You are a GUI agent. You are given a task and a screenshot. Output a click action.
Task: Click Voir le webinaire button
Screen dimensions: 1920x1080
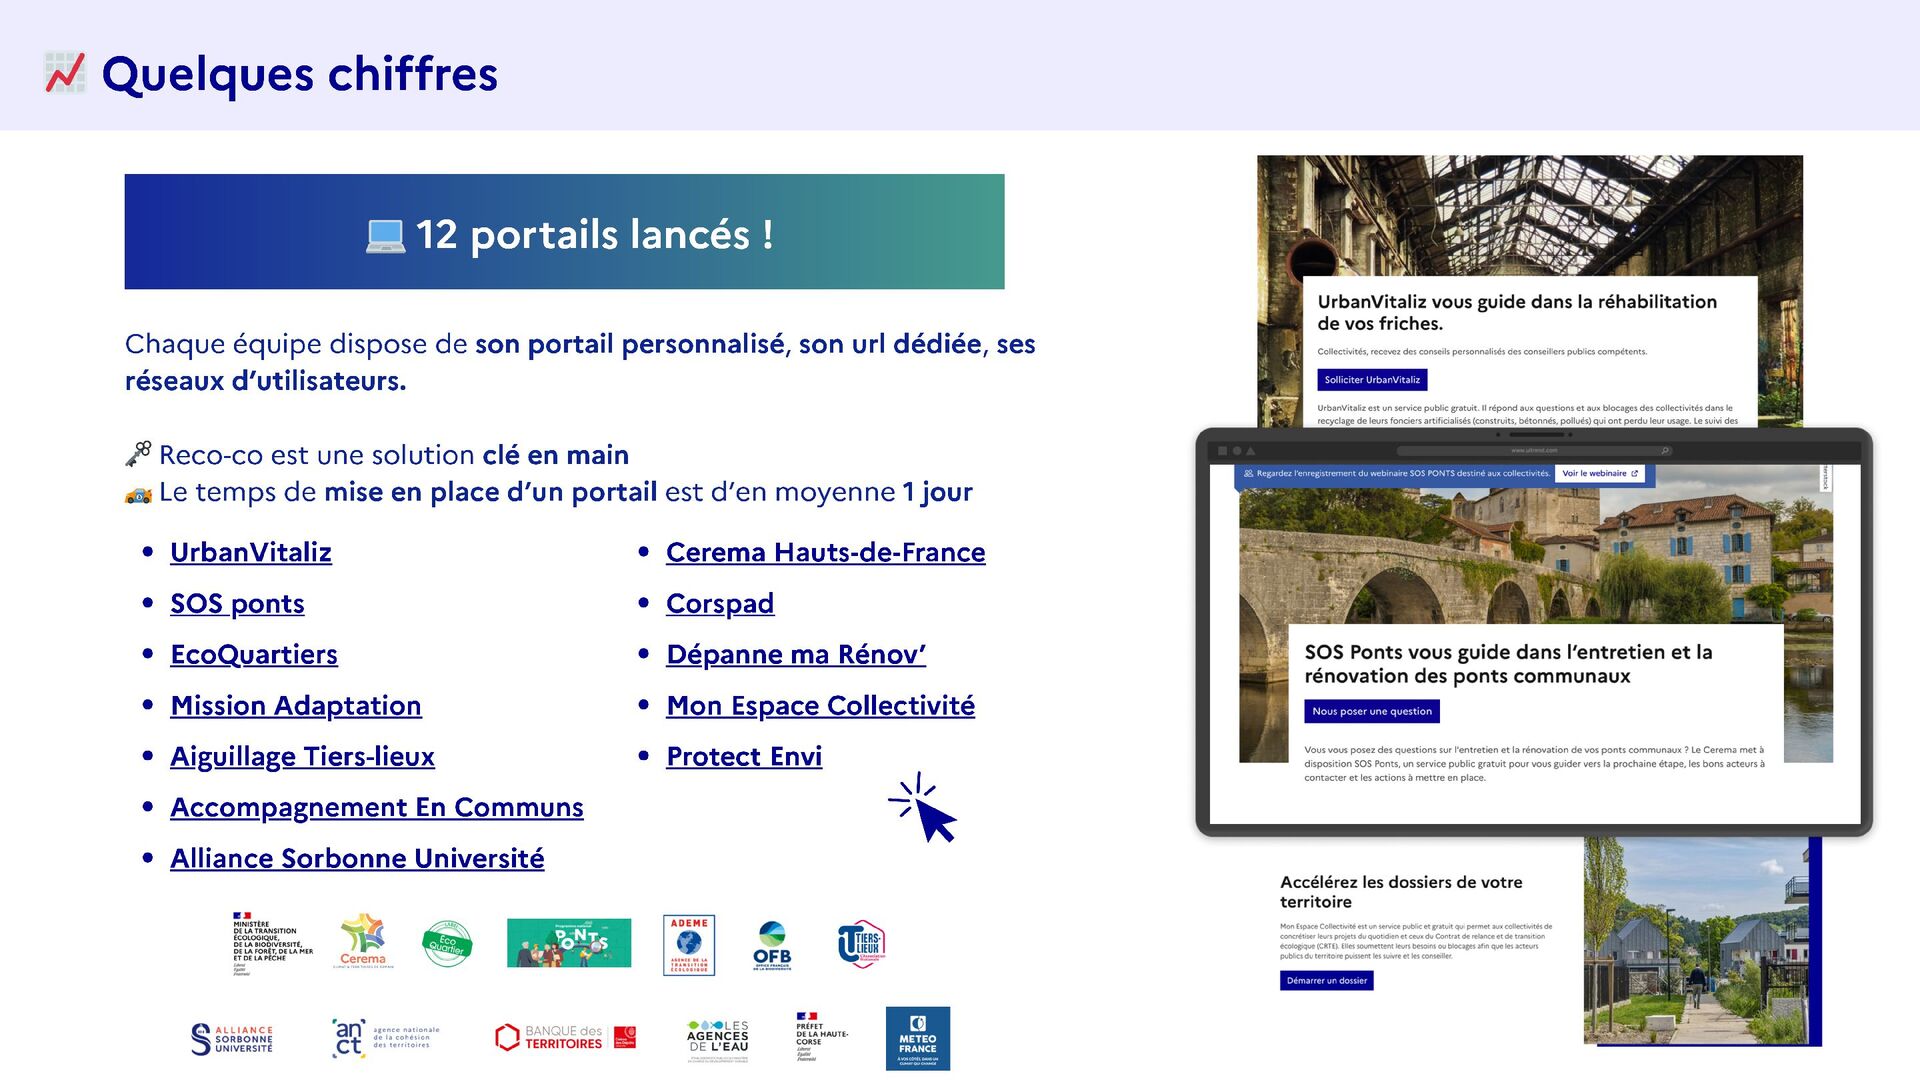click(x=1600, y=474)
